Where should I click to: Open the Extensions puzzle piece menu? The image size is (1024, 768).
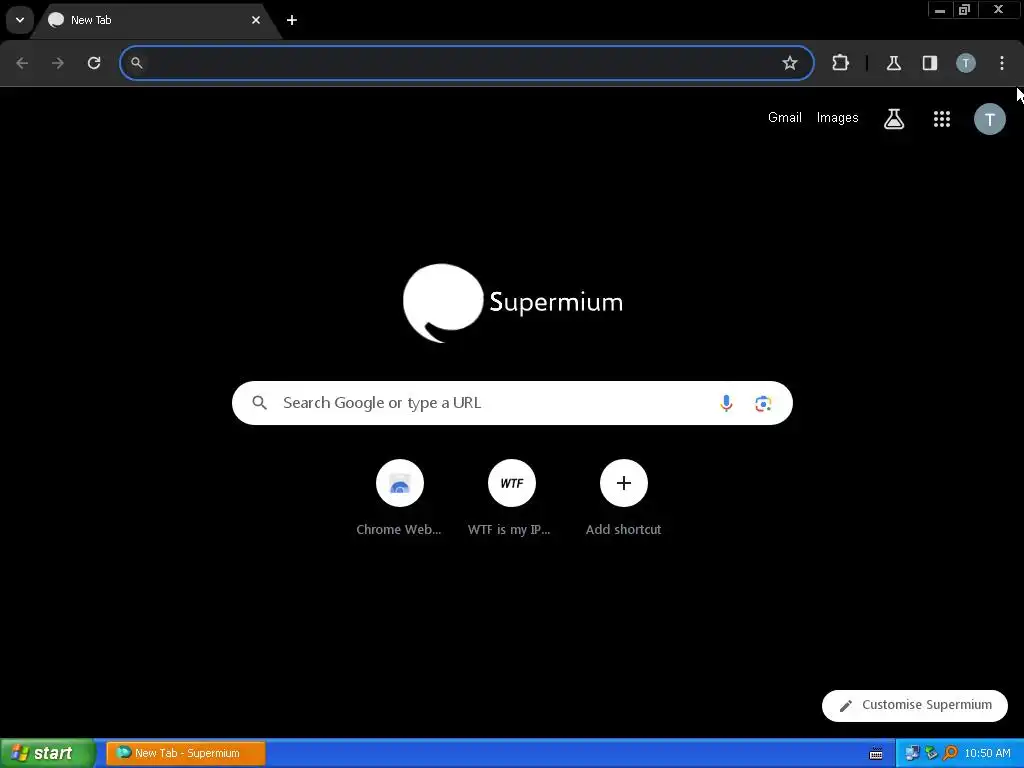pyautogui.click(x=840, y=63)
